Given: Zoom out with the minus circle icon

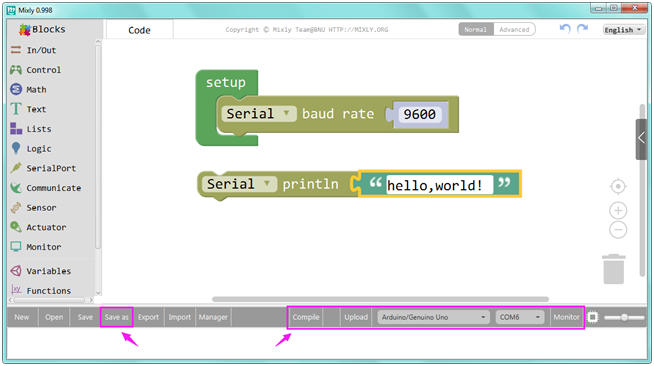Looking at the screenshot, I should pyautogui.click(x=618, y=230).
